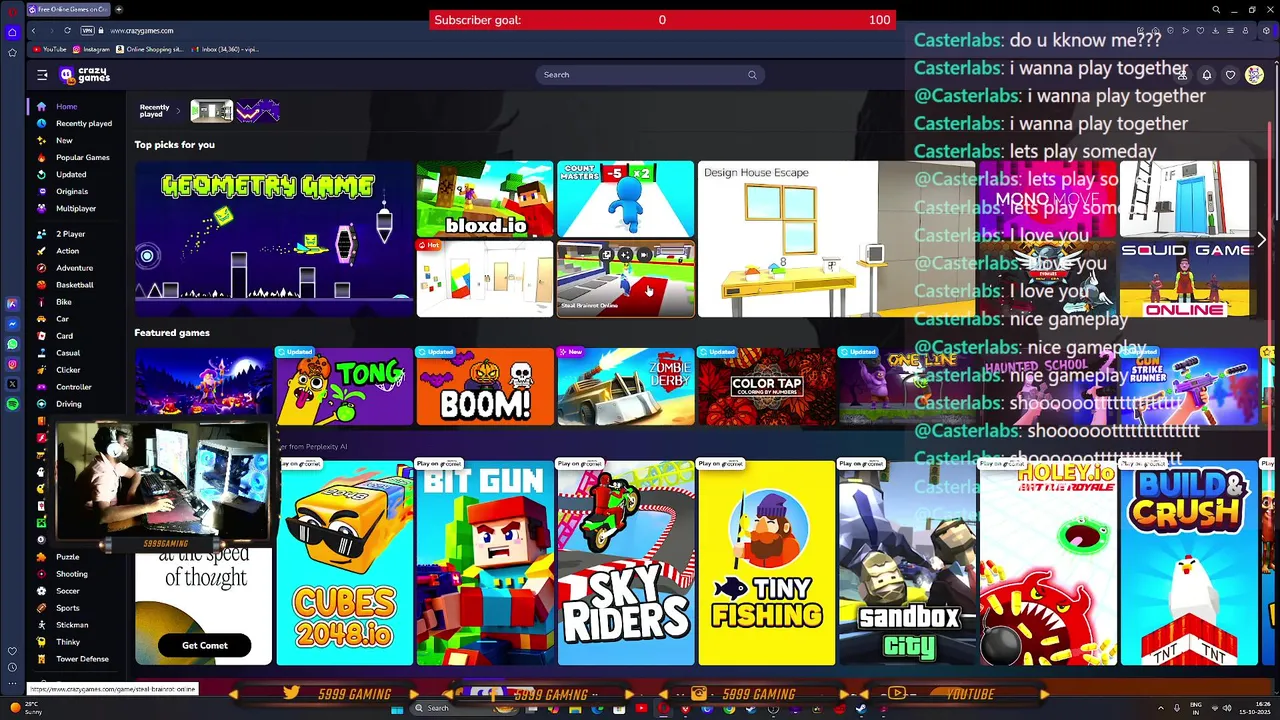
Task: Click the CrazyGames logo
Action: pyautogui.click(x=85, y=75)
